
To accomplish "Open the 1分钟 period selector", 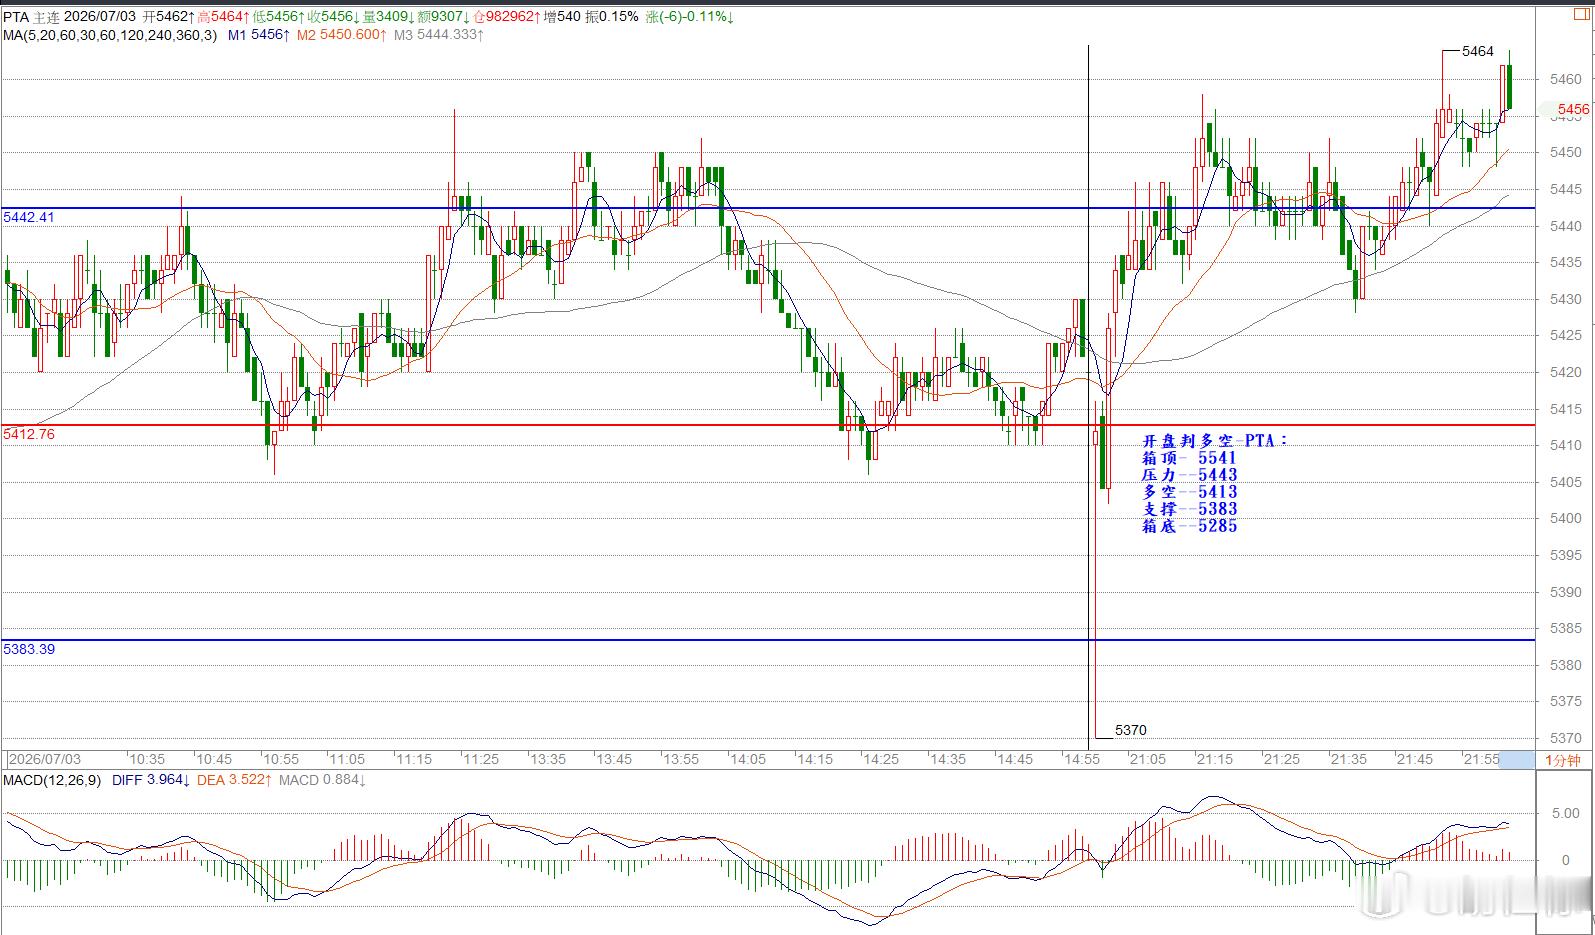I will coord(1562,760).
